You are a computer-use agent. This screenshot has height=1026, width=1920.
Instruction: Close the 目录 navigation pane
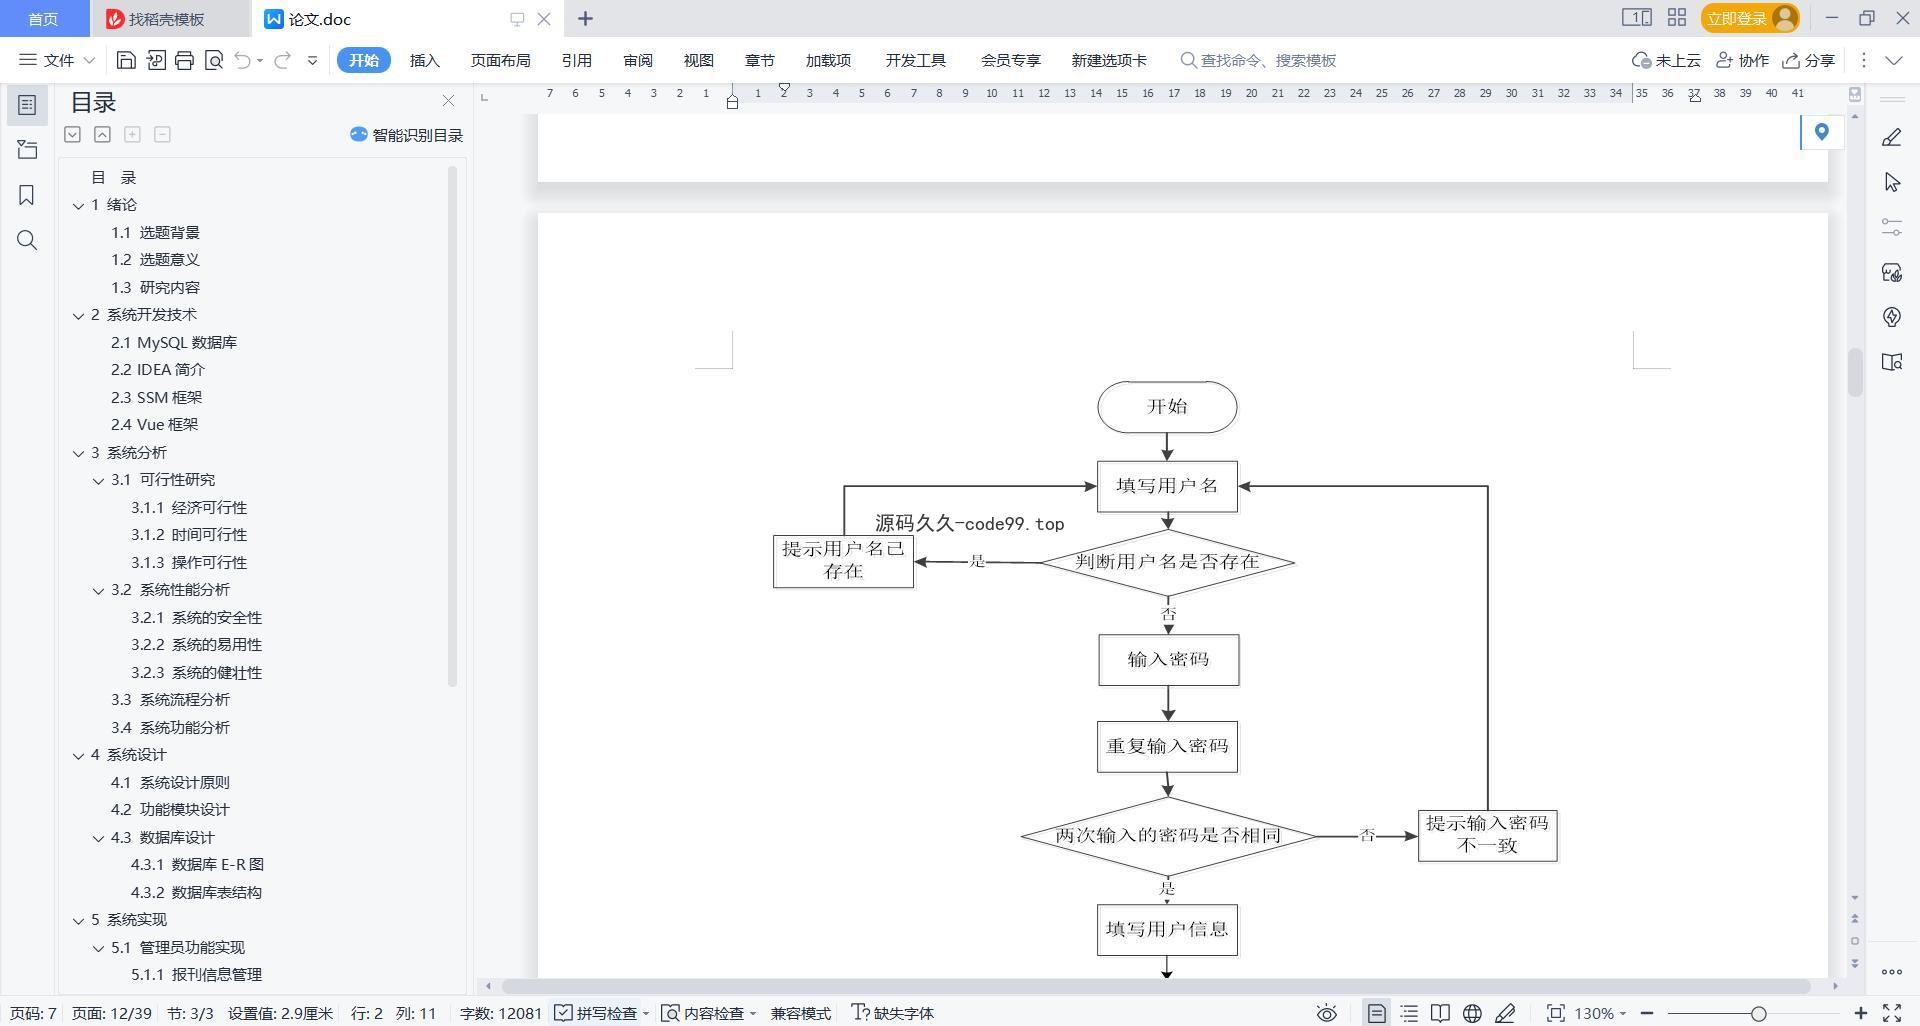[x=448, y=101]
